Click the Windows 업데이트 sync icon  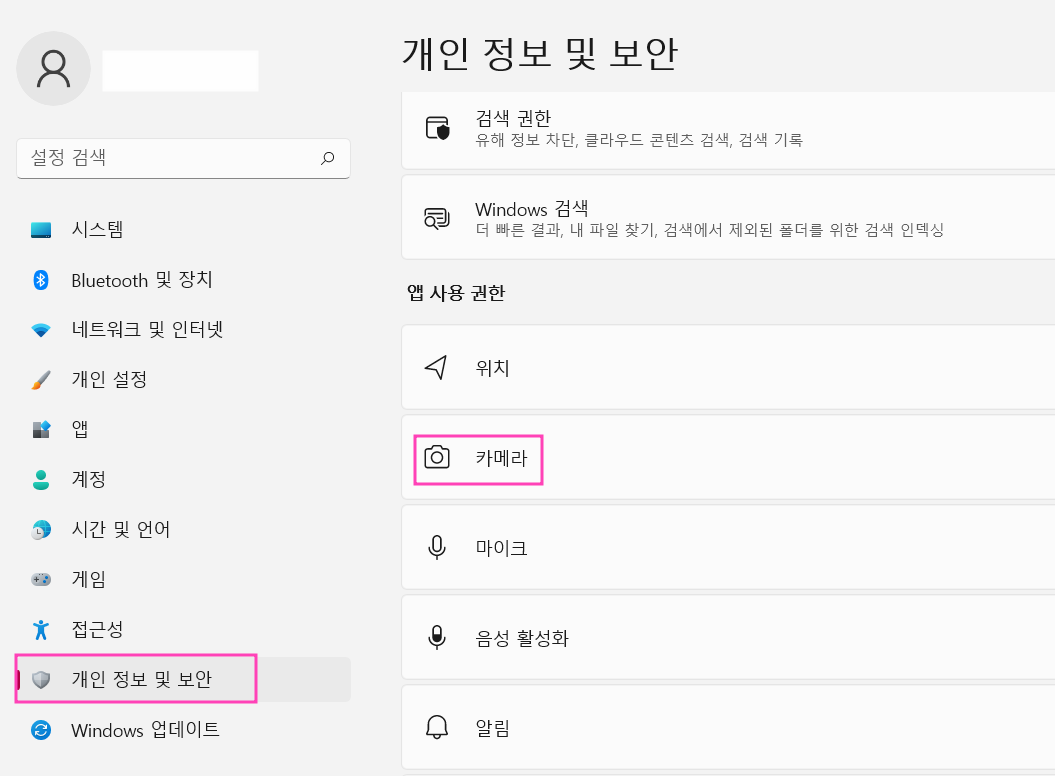41,730
